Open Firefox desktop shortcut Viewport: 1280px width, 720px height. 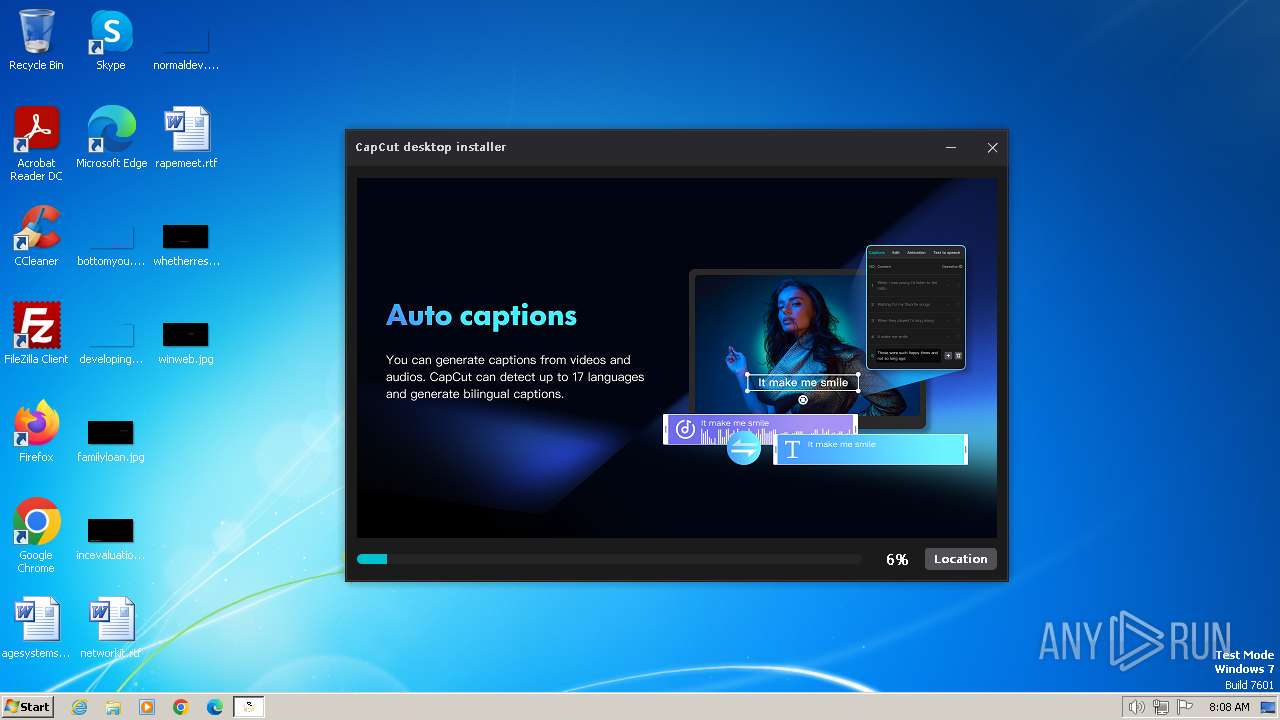pyautogui.click(x=36, y=432)
